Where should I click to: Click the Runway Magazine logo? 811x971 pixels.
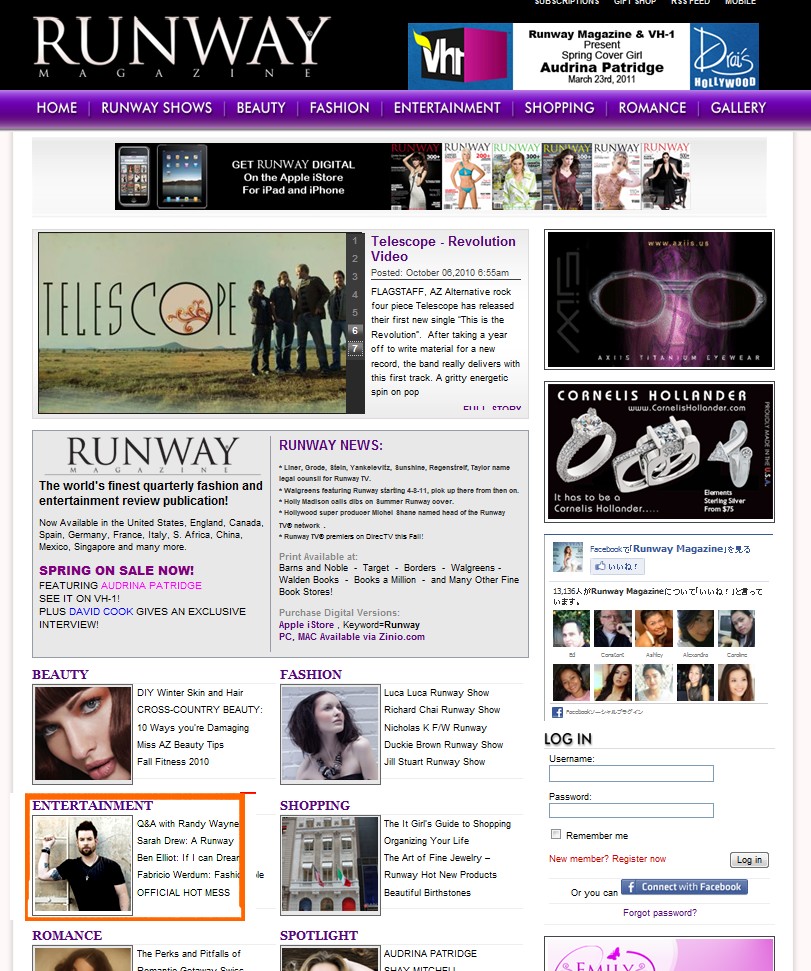(182, 46)
